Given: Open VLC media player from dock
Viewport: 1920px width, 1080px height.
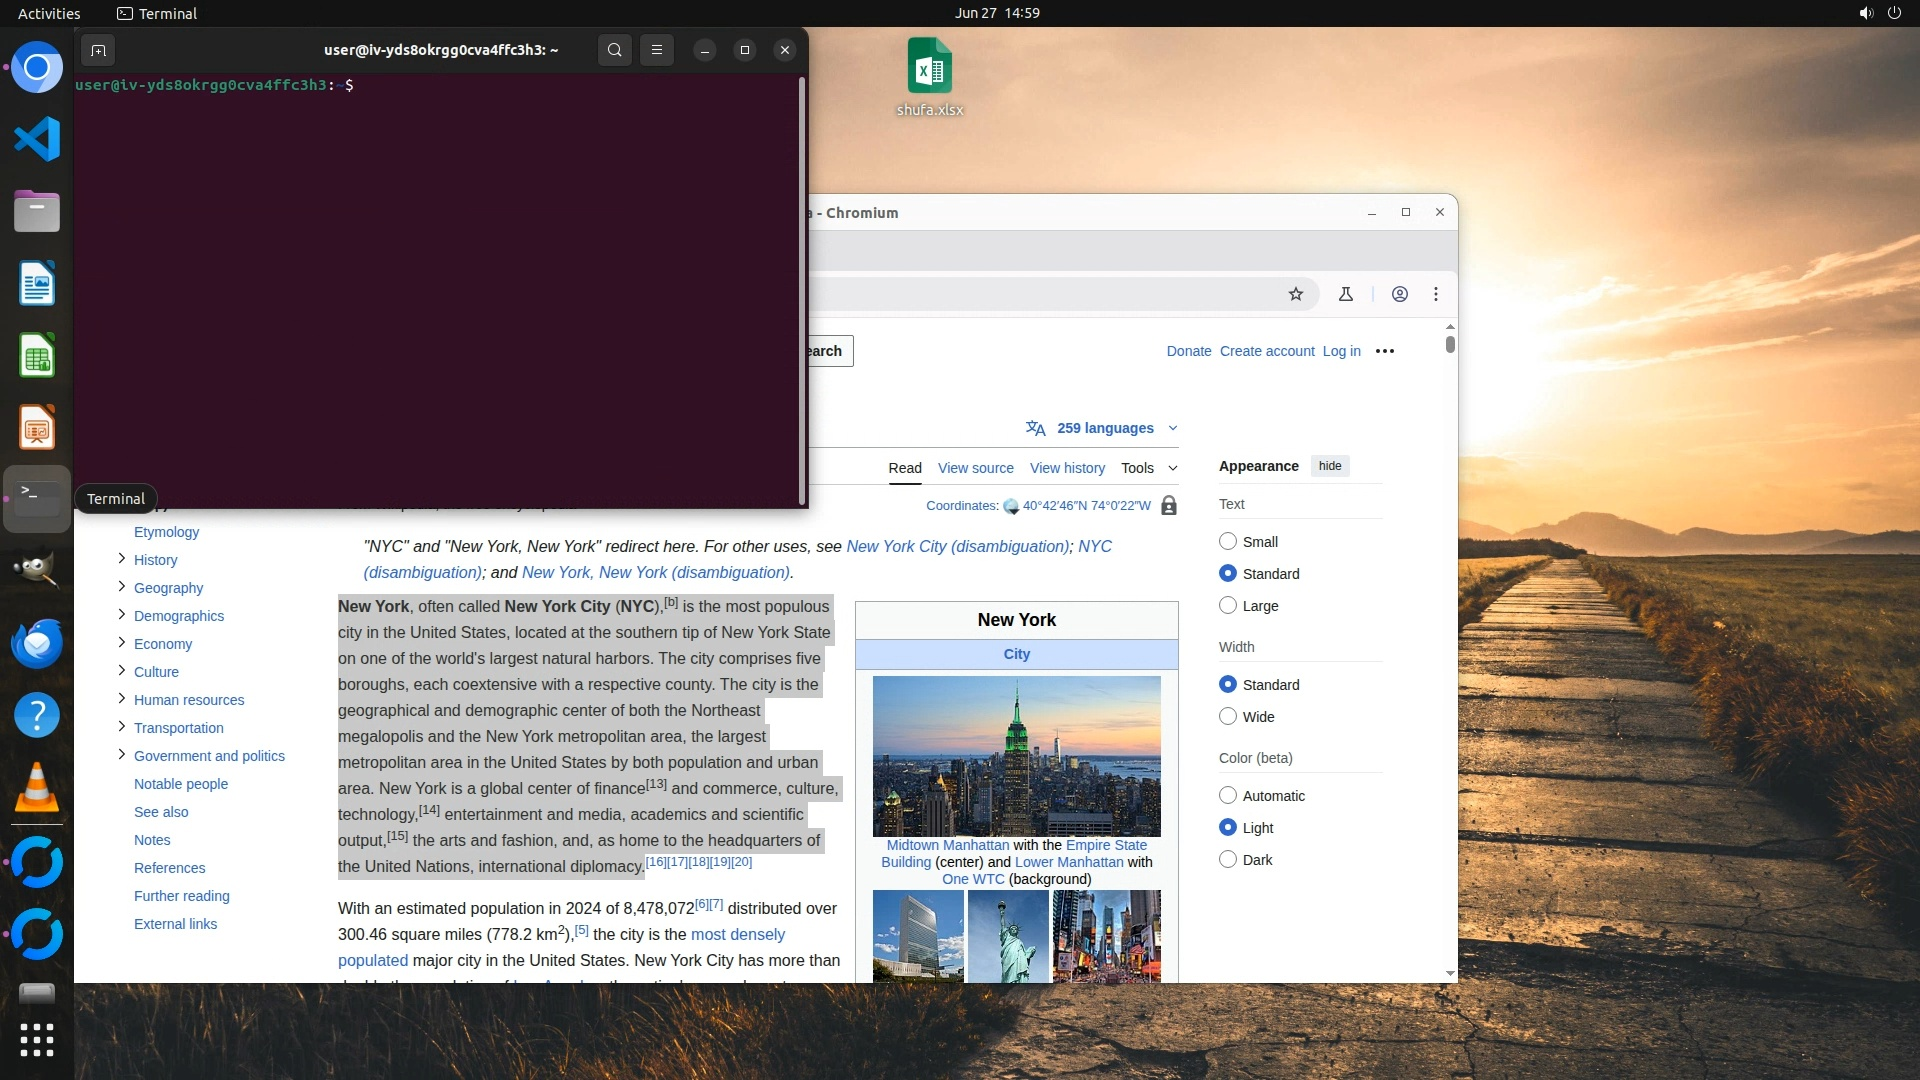Looking at the screenshot, I should point(37,788).
